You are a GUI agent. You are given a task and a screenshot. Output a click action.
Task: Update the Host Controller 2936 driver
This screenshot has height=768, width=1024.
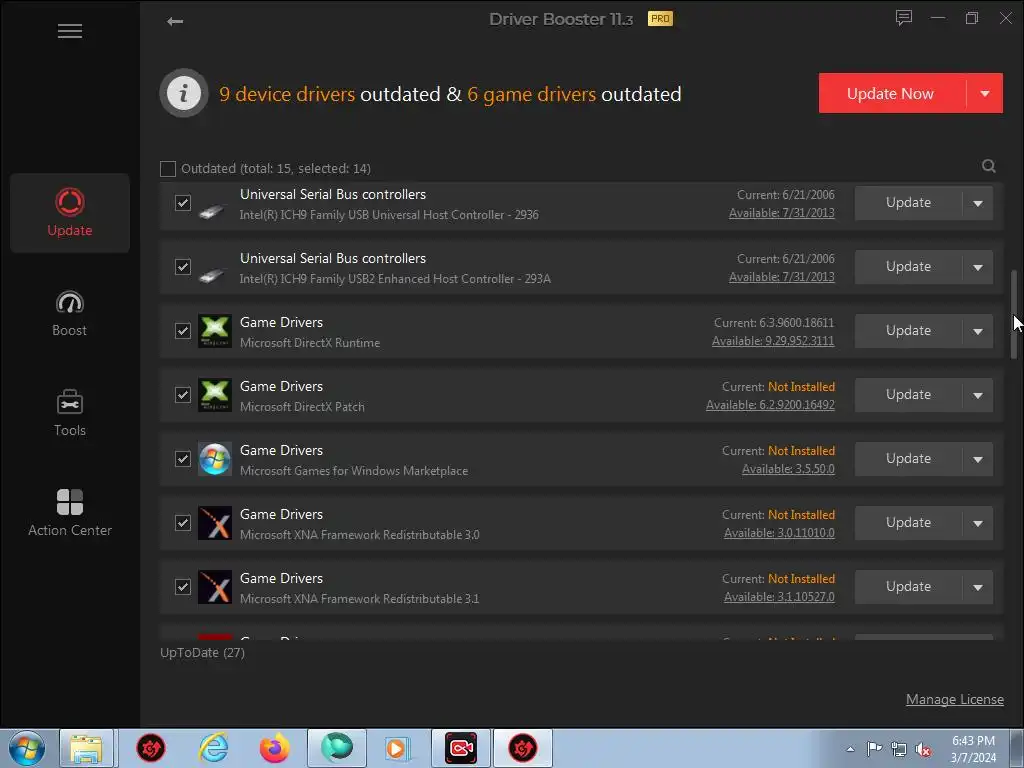click(908, 203)
